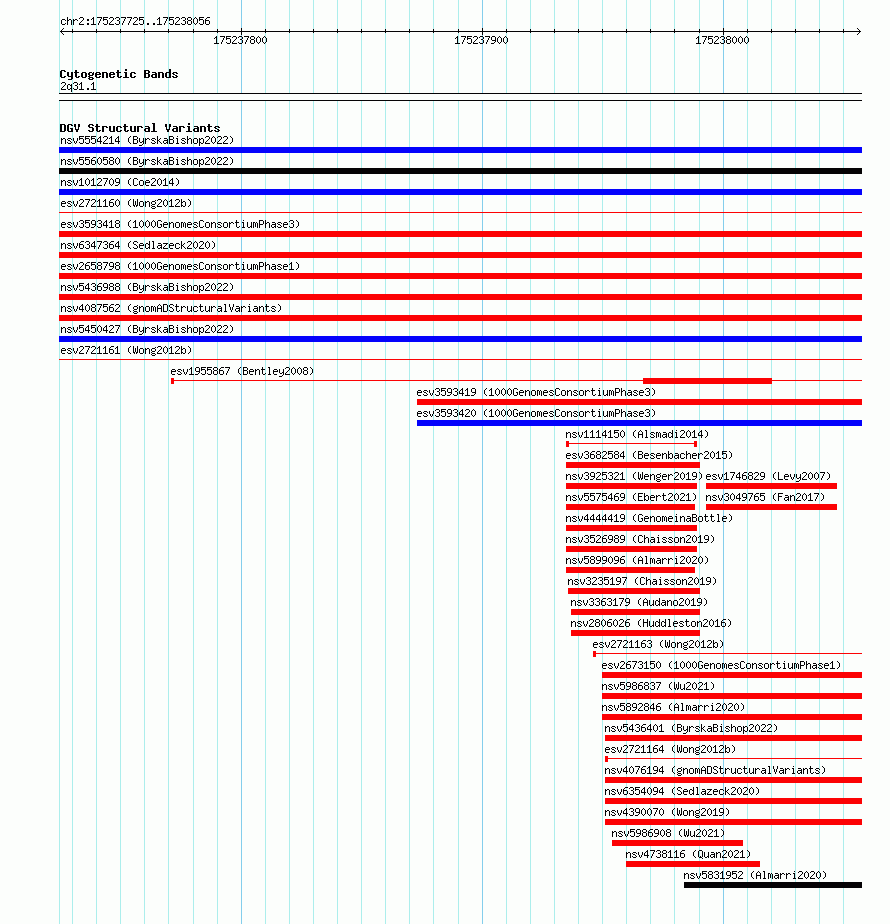This screenshot has width=890, height=924.
Task: Click the nsv3925321 (Wenger2019) label
Action: click(634, 476)
